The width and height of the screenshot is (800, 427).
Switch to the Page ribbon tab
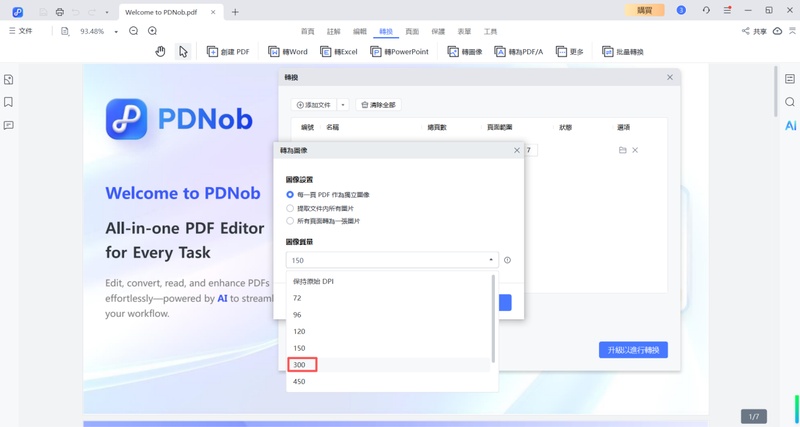[412, 31]
